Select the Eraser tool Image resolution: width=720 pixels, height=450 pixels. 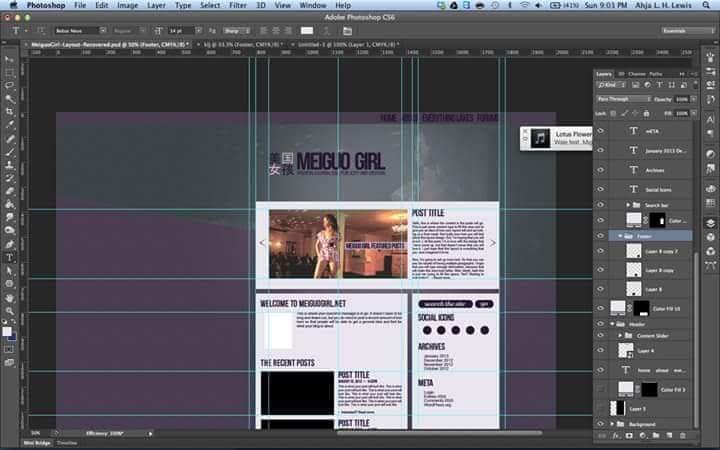click(x=9, y=191)
